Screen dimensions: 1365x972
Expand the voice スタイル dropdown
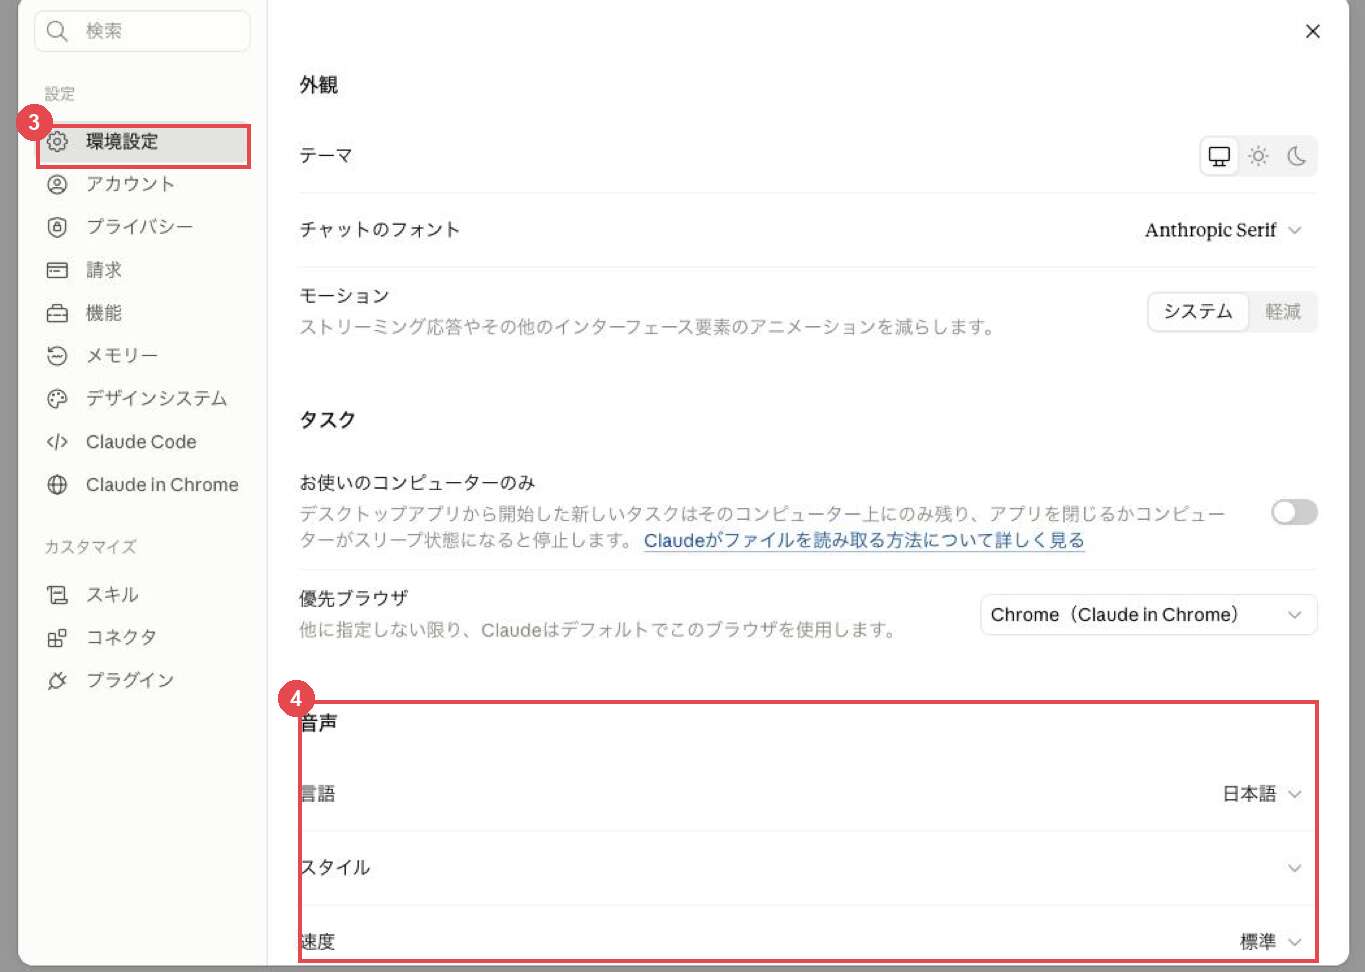[x=1294, y=868]
